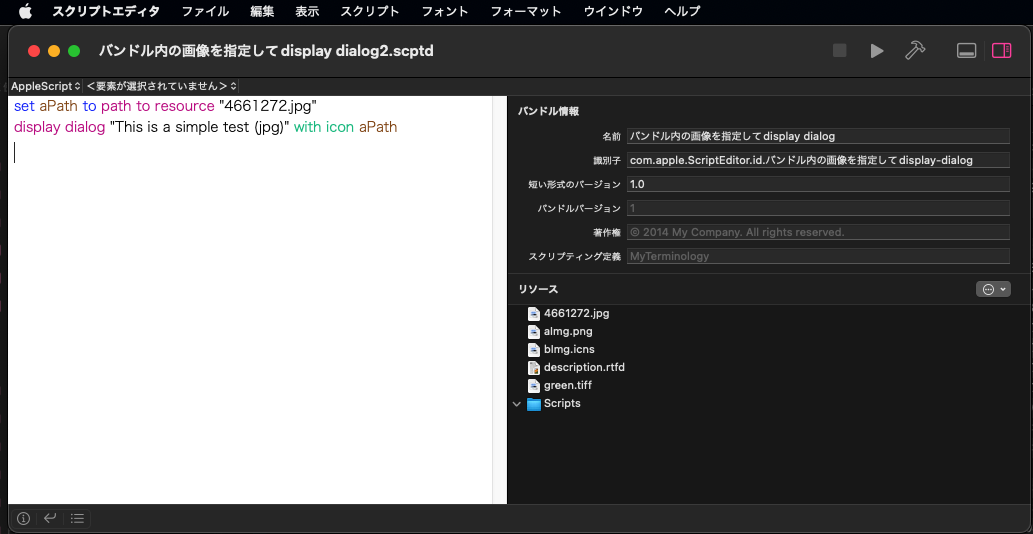This screenshot has height=534, width=1033.
Task: Open the AppleScript language dropdown
Action: click(x=45, y=86)
